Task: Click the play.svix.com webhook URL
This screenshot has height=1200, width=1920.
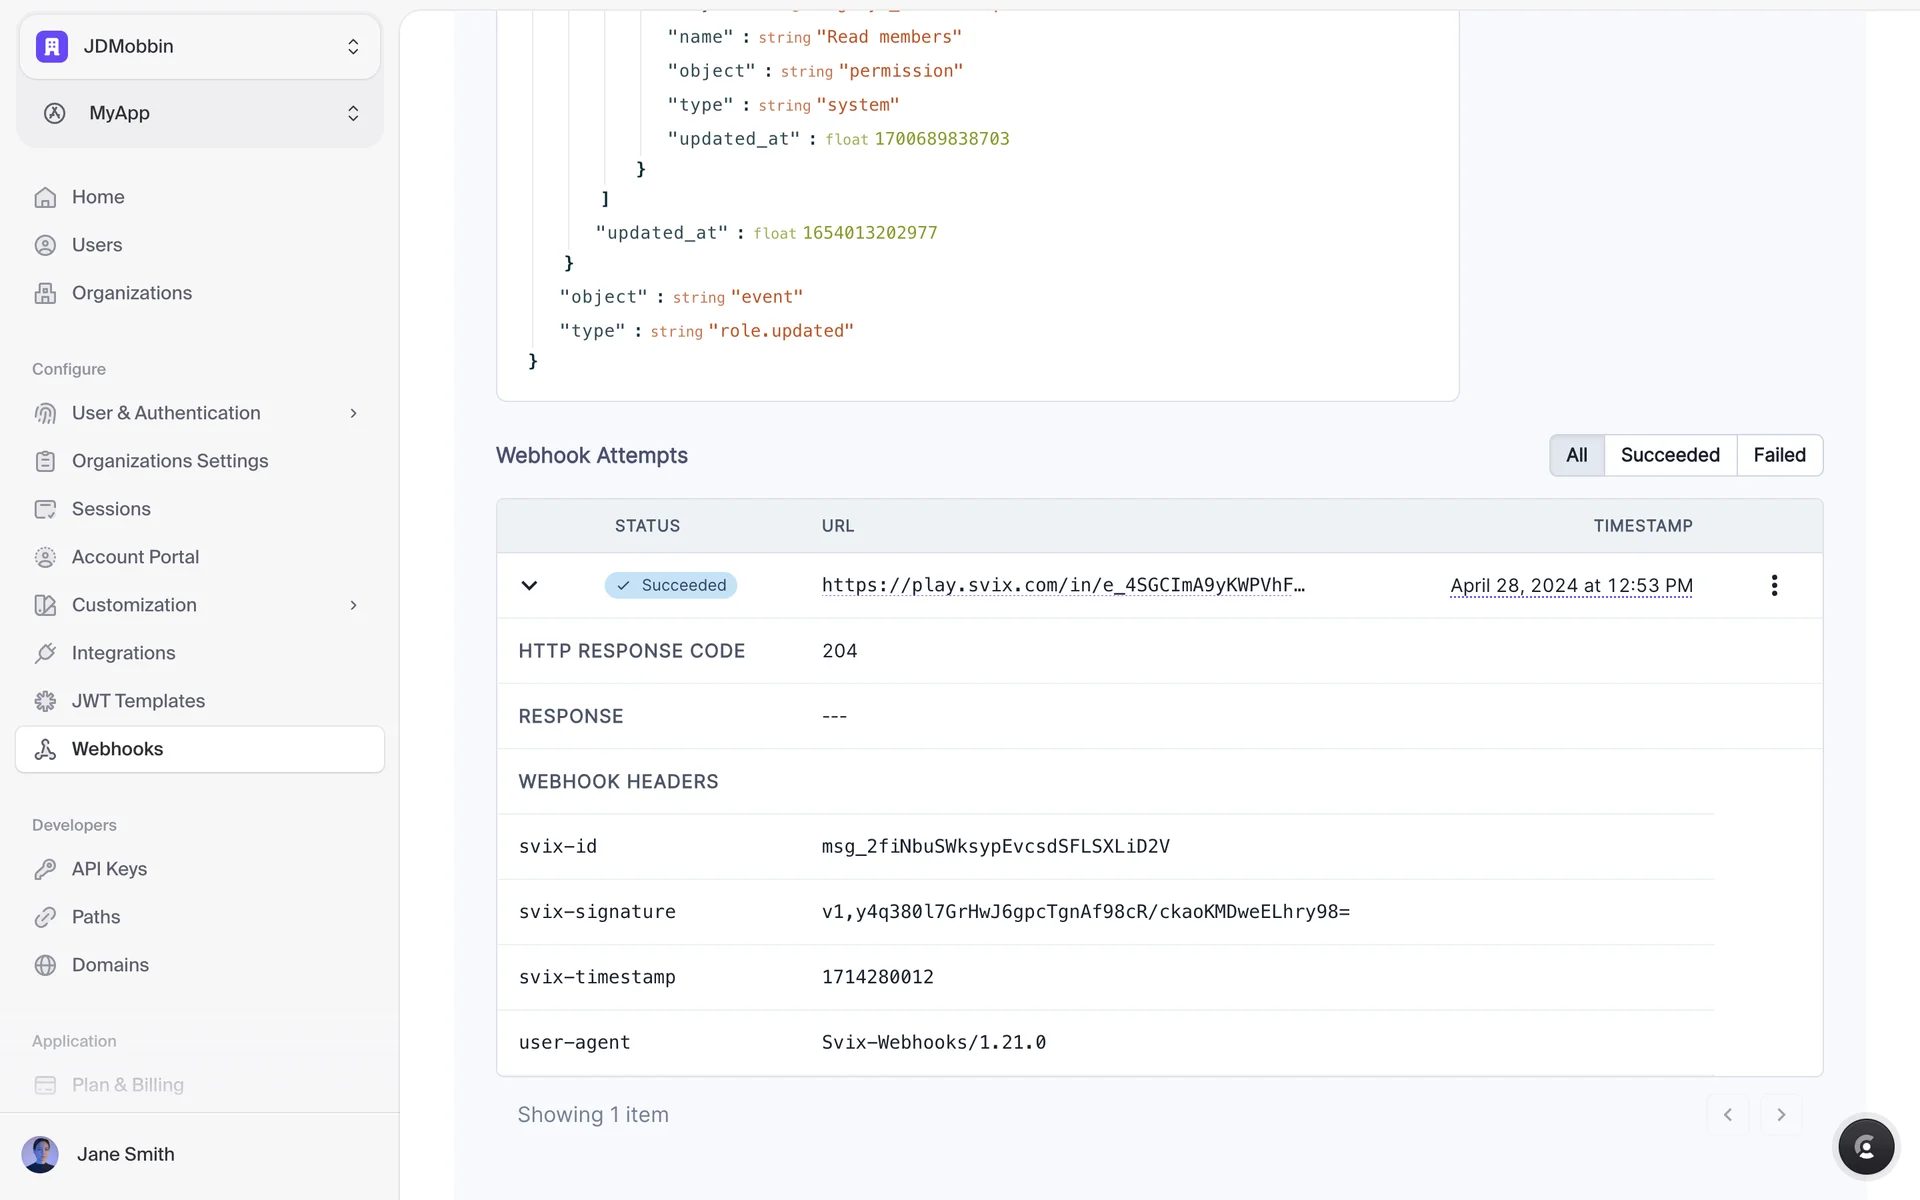Action: 1062,585
